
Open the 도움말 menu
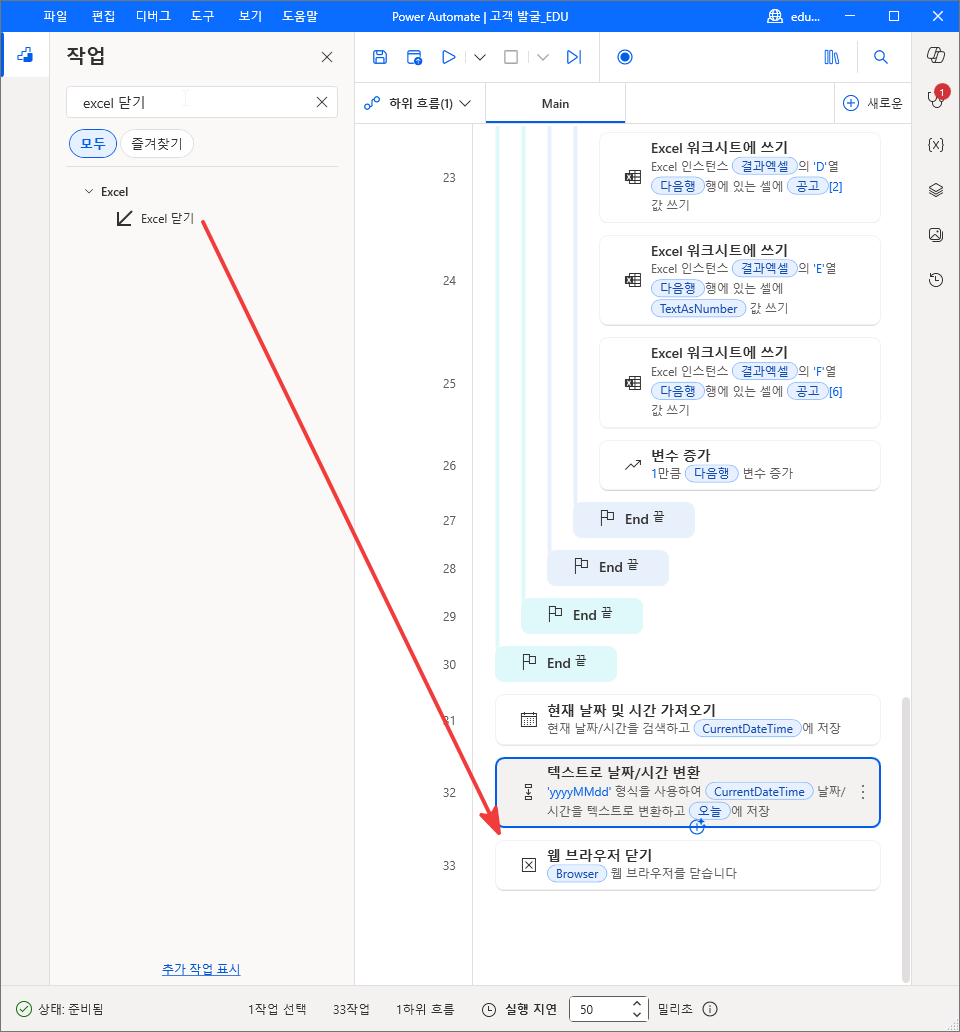299,16
